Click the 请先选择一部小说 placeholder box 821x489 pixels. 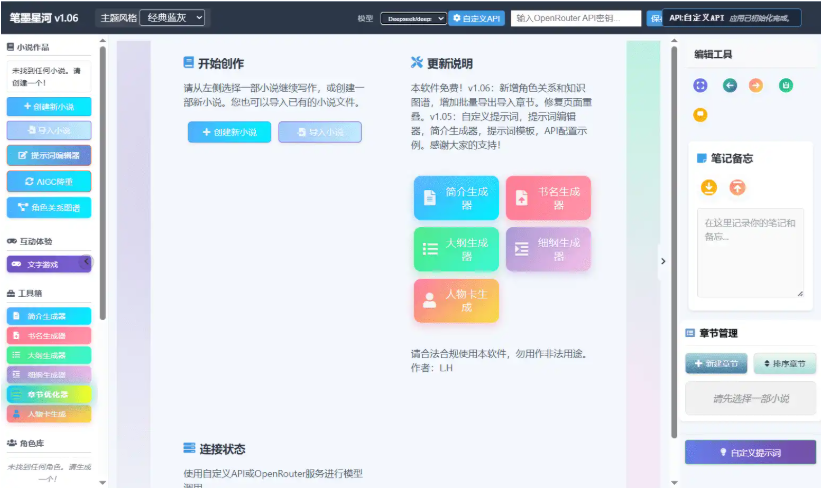point(750,398)
